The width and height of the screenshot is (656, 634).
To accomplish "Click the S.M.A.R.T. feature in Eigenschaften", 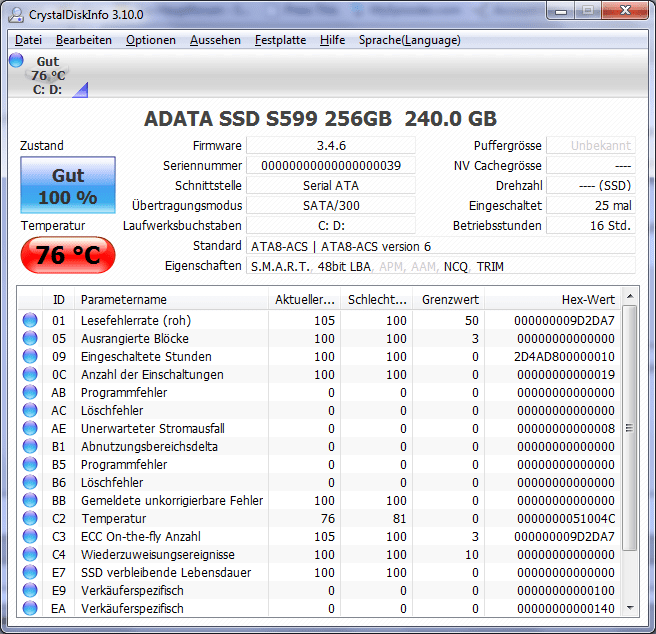I will tap(280, 267).
